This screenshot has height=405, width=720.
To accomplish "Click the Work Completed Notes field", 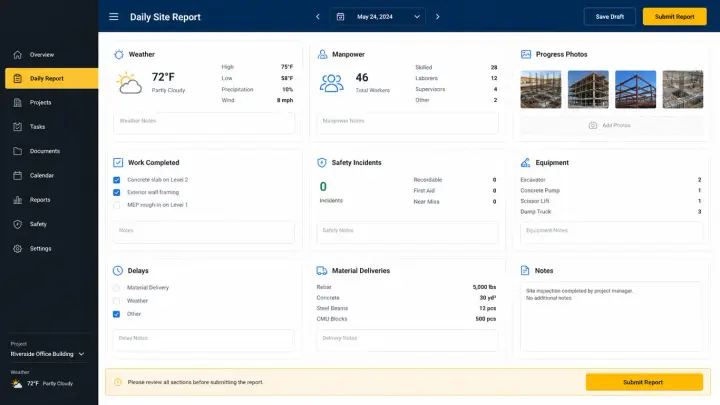I will click(x=204, y=232).
